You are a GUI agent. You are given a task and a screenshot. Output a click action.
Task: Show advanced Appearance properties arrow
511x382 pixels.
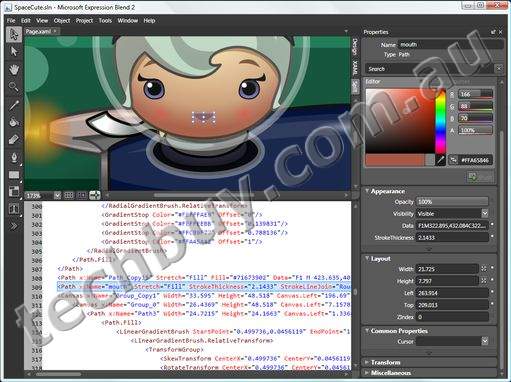coord(429,249)
